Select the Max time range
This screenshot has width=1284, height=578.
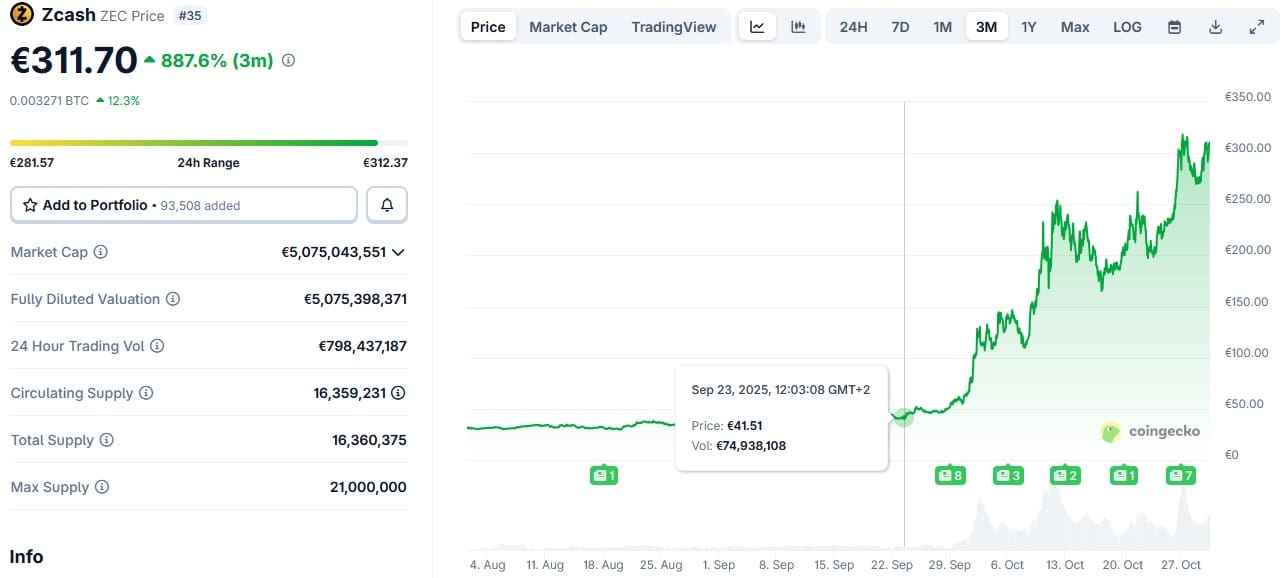coord(1075,27)
